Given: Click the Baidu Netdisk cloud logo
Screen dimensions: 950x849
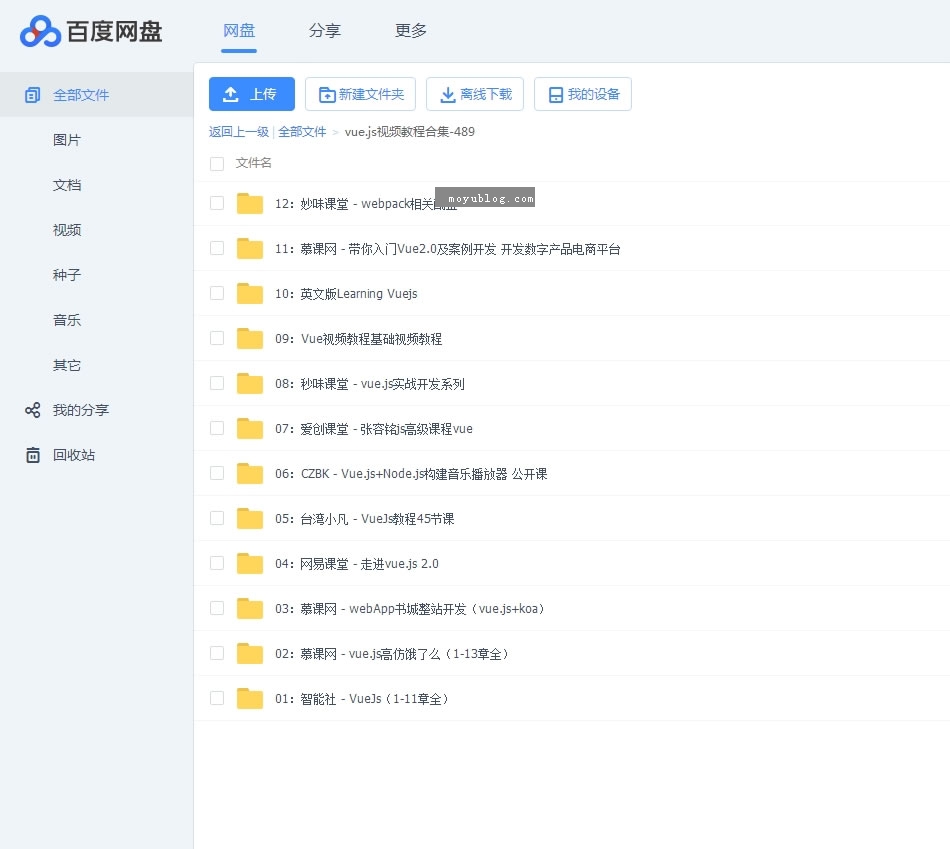Looking at the screenshot, I should [x=40, y=32].
